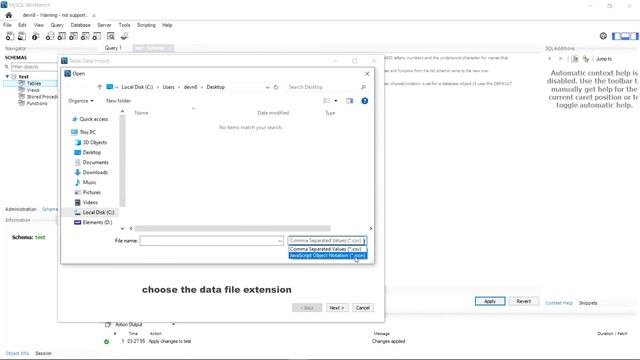Click the create new view toolbar icon
640x360 pixels.
click(73, 36)
